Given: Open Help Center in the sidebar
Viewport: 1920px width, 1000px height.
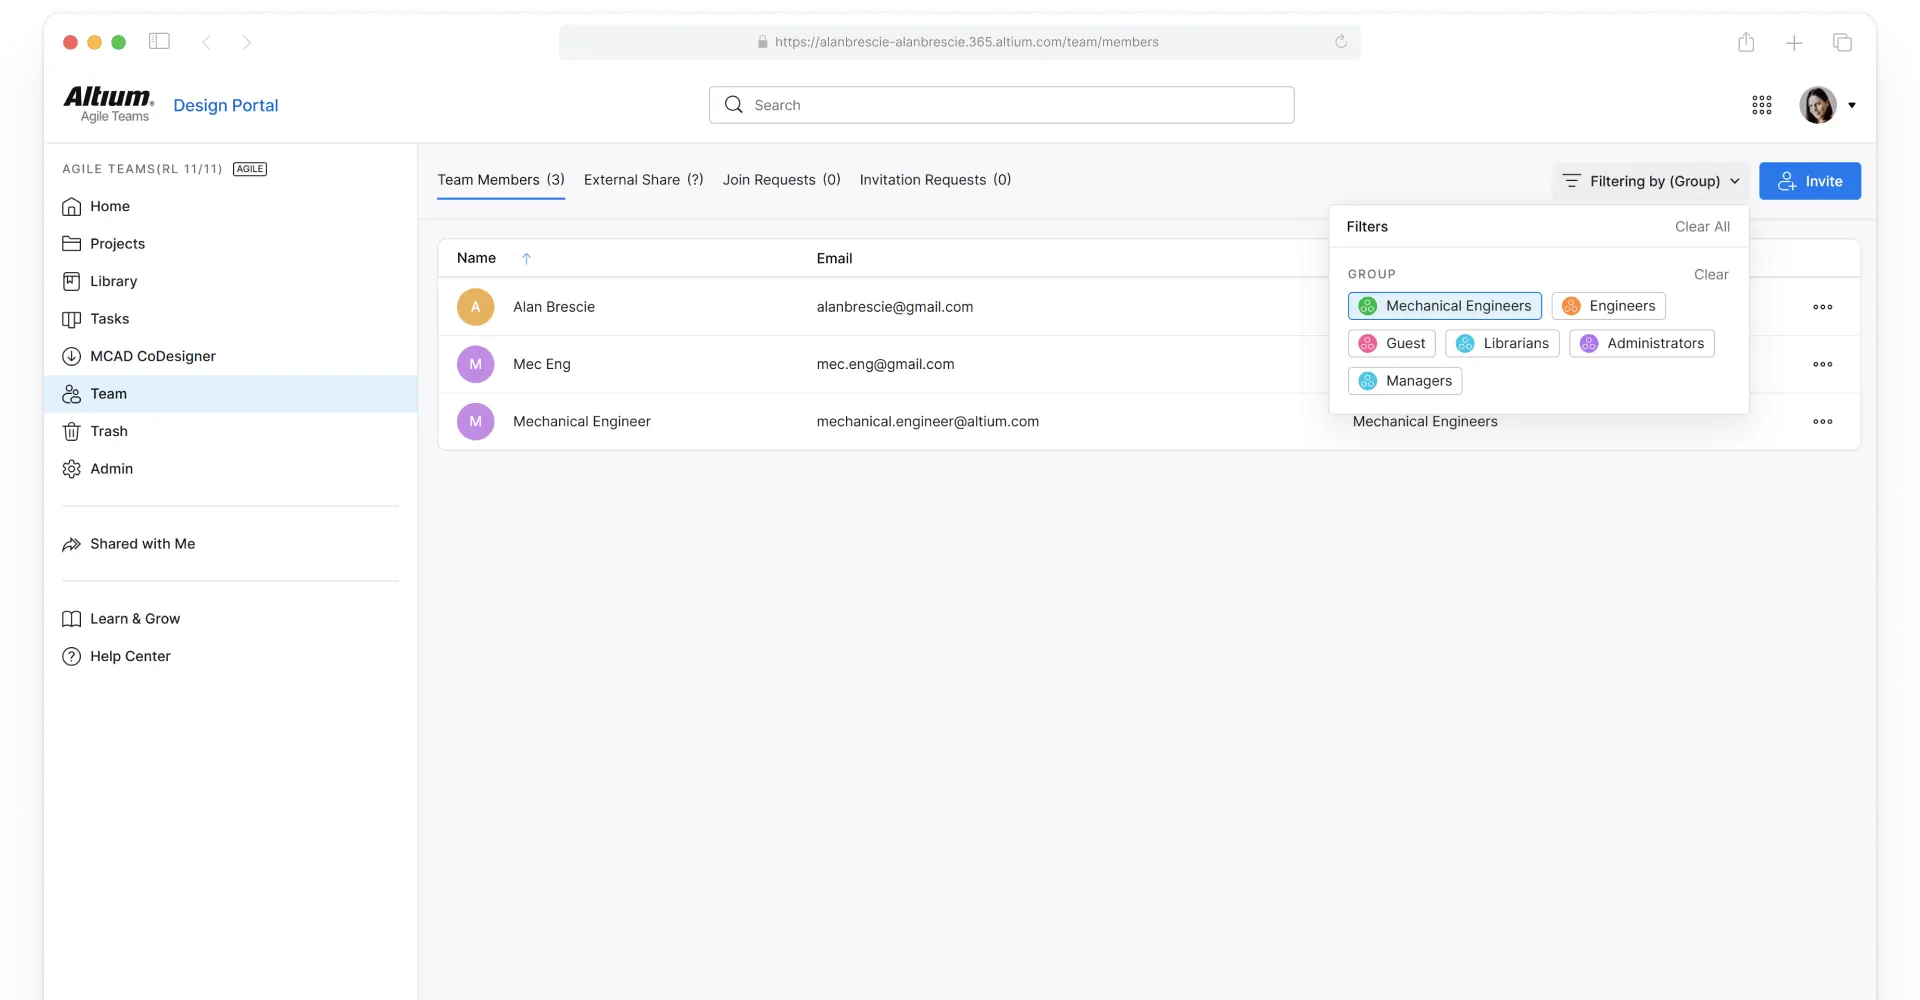Looking at the screenshot, I should [230, 656].
